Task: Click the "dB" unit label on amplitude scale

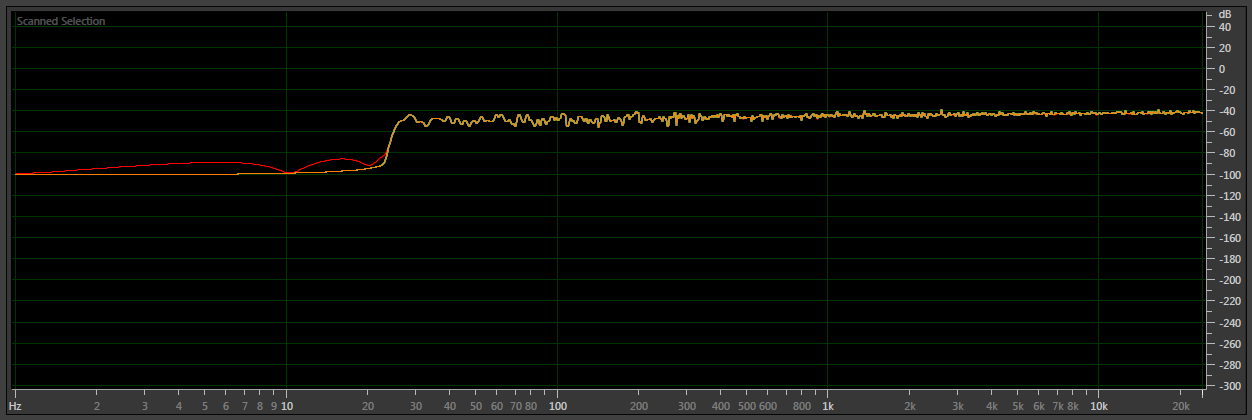Action: tap(1224, 15)
